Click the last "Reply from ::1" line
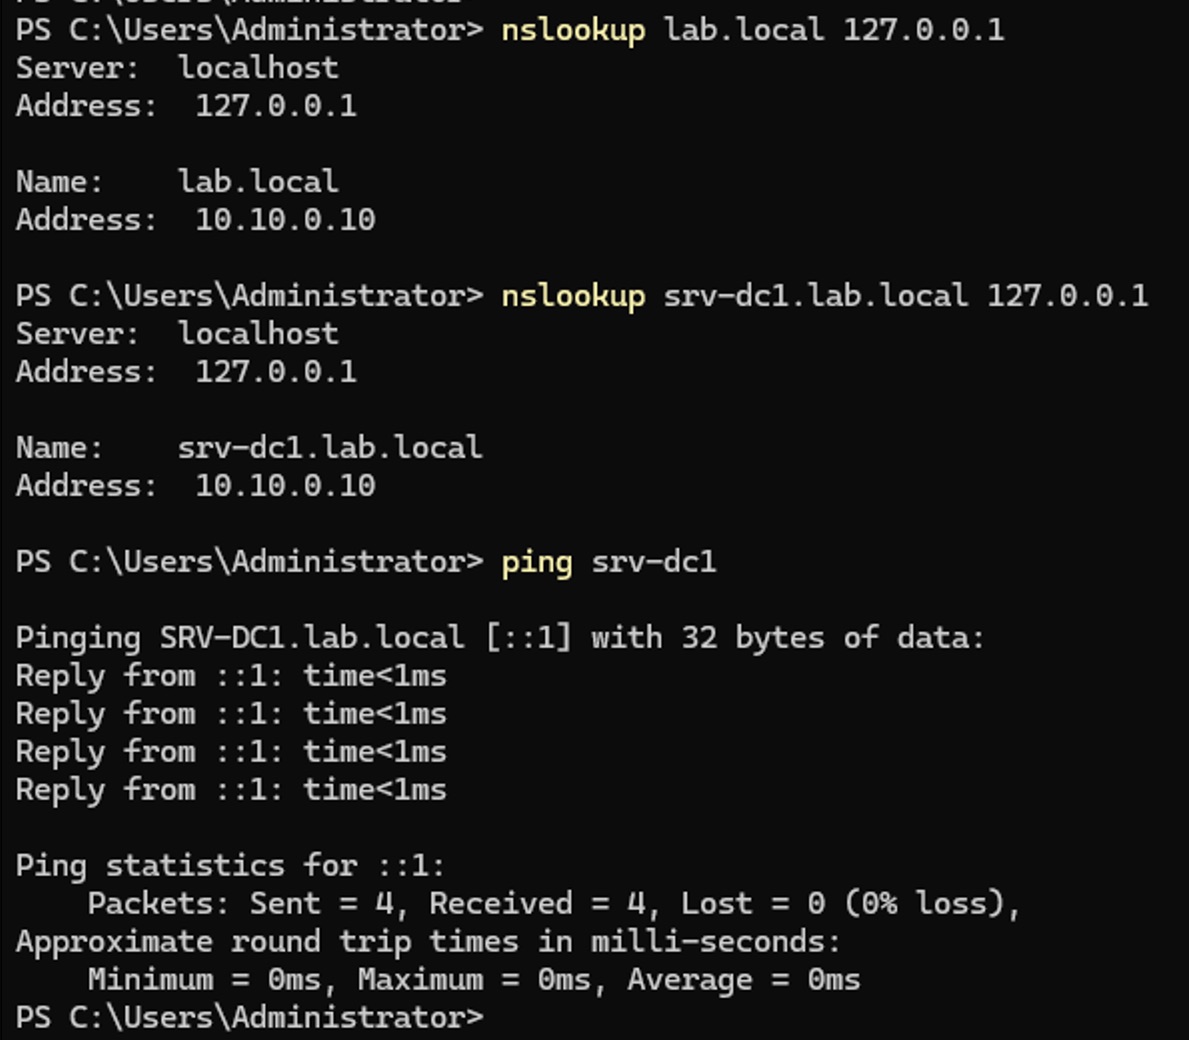This screenshot has height=1040, width=1189. (x=231, y=790)
